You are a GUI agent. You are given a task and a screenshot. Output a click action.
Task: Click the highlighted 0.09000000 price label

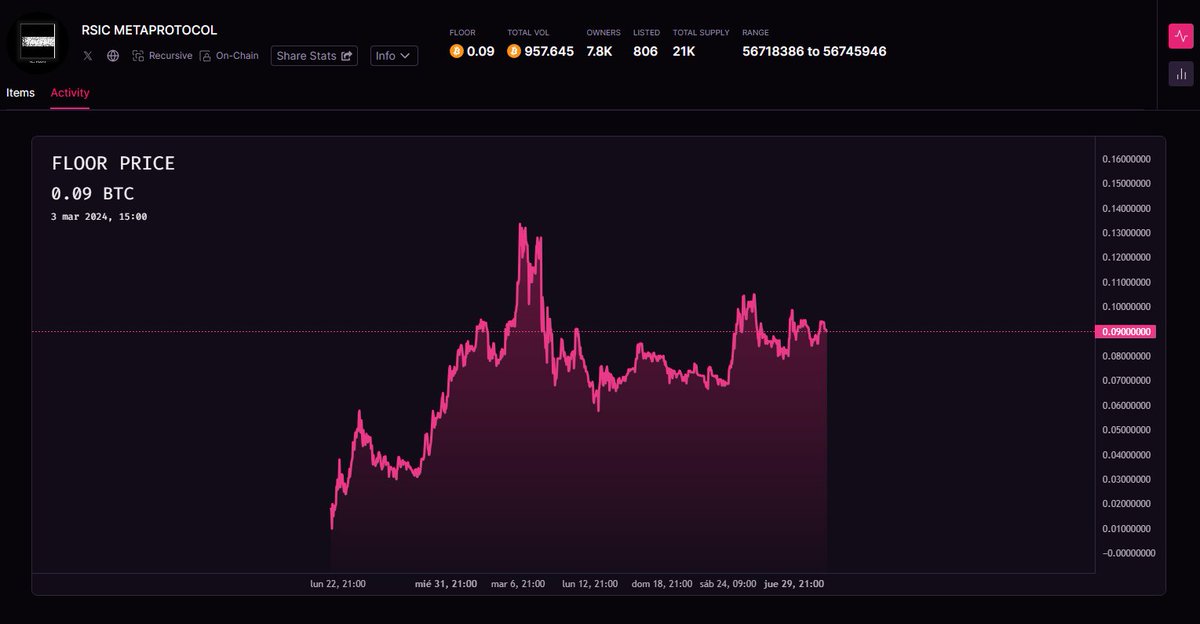click(x=1125, y=331)
